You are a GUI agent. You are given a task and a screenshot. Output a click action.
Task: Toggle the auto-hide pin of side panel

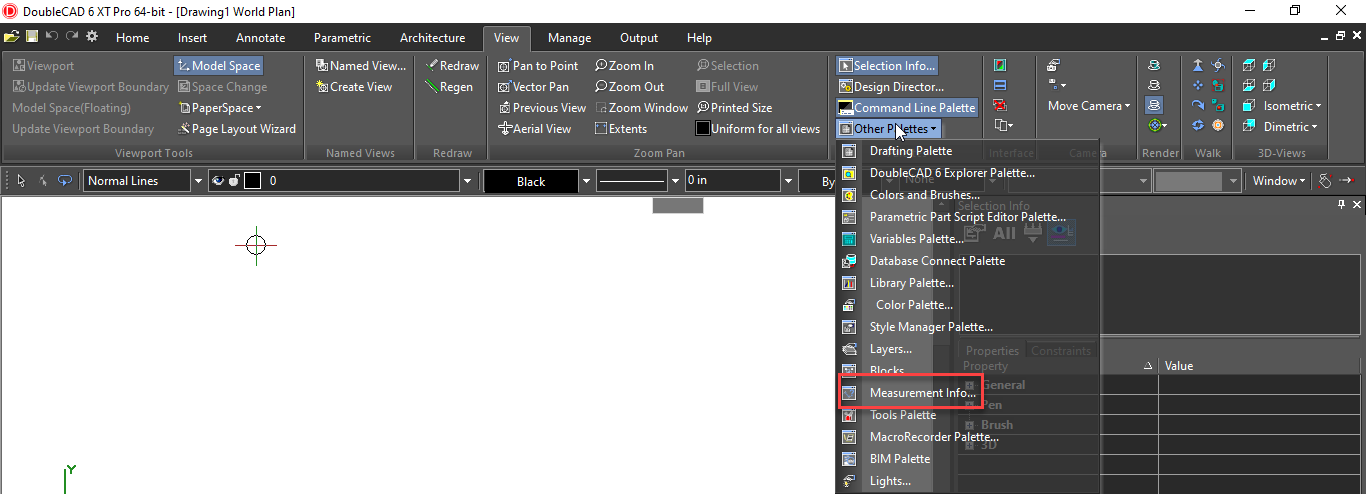coord(1342,204)
